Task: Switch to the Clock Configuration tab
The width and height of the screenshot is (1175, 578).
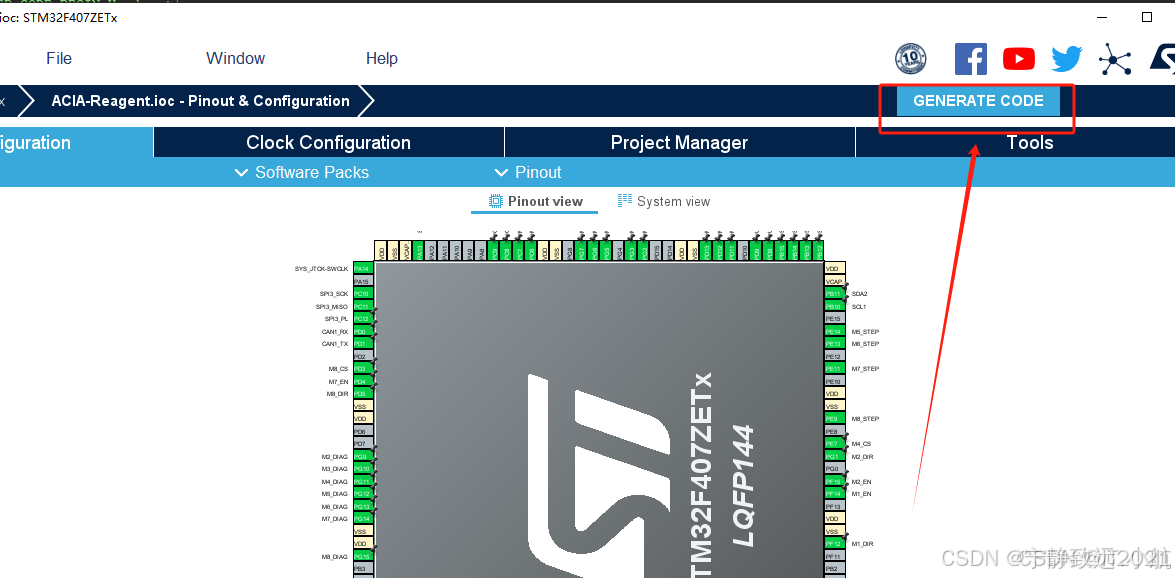Action: click(328, 142)
